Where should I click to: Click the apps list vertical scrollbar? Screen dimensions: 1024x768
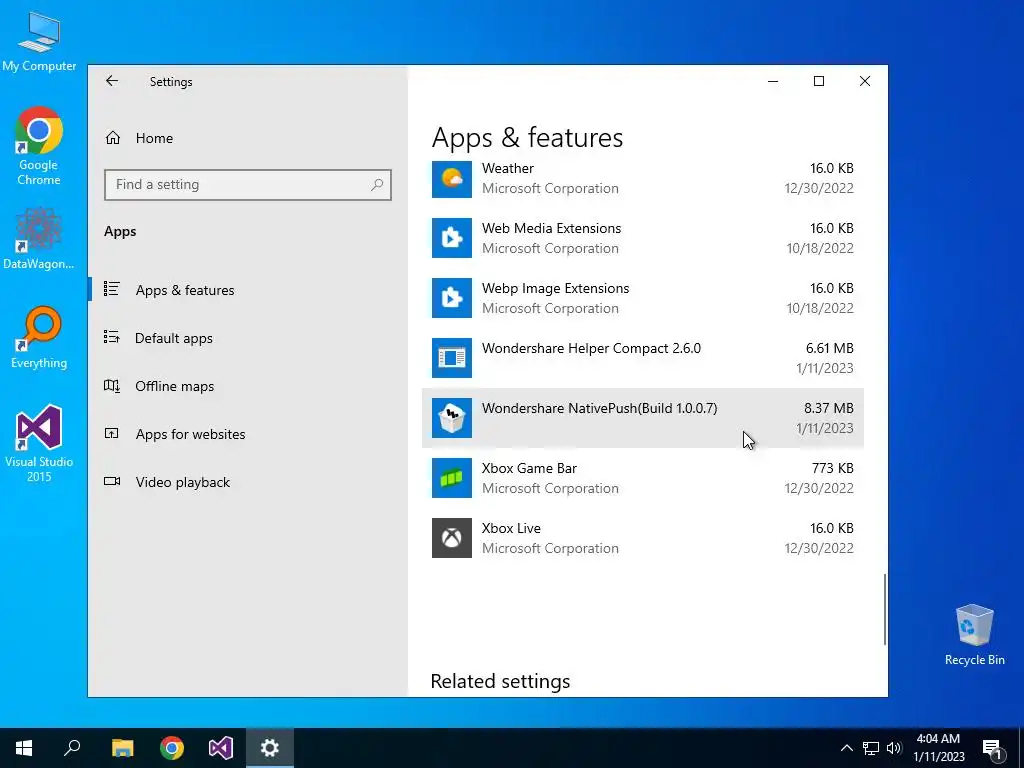pos(885,609)
